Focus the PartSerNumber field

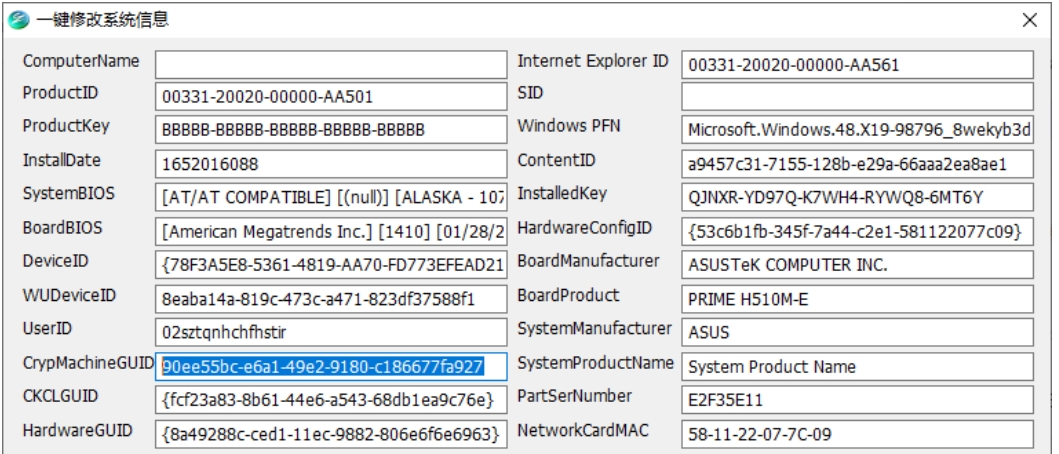click(857, 401)
